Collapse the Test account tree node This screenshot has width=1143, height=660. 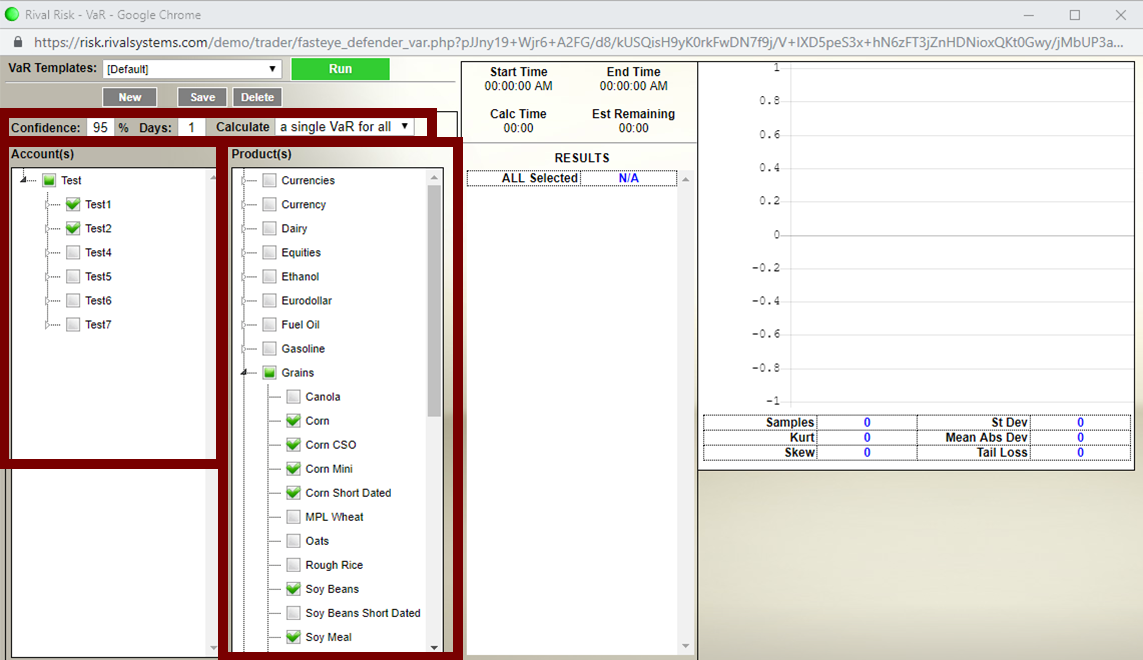coord(25,181)
